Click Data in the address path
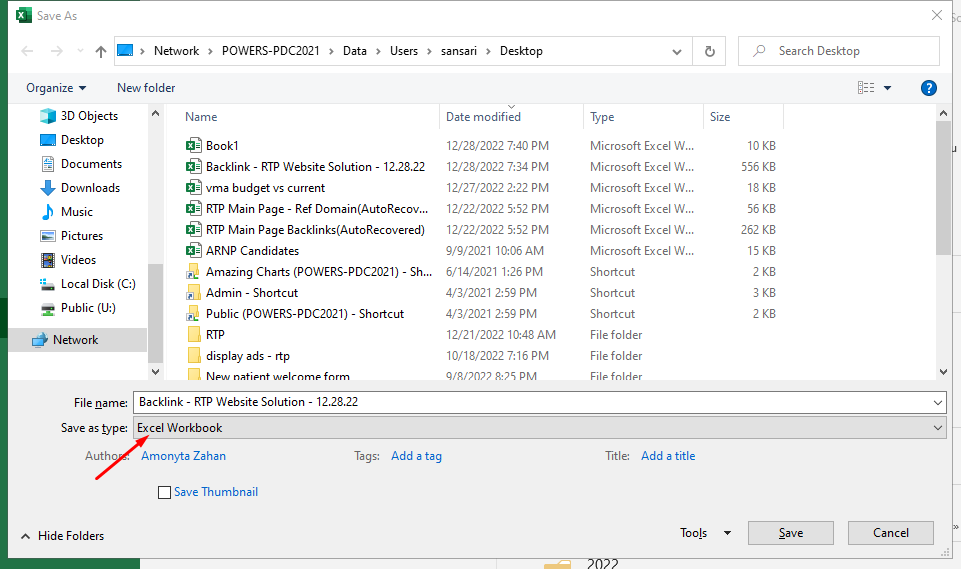The width and height of the screenshot is (961, 569). 354,51
